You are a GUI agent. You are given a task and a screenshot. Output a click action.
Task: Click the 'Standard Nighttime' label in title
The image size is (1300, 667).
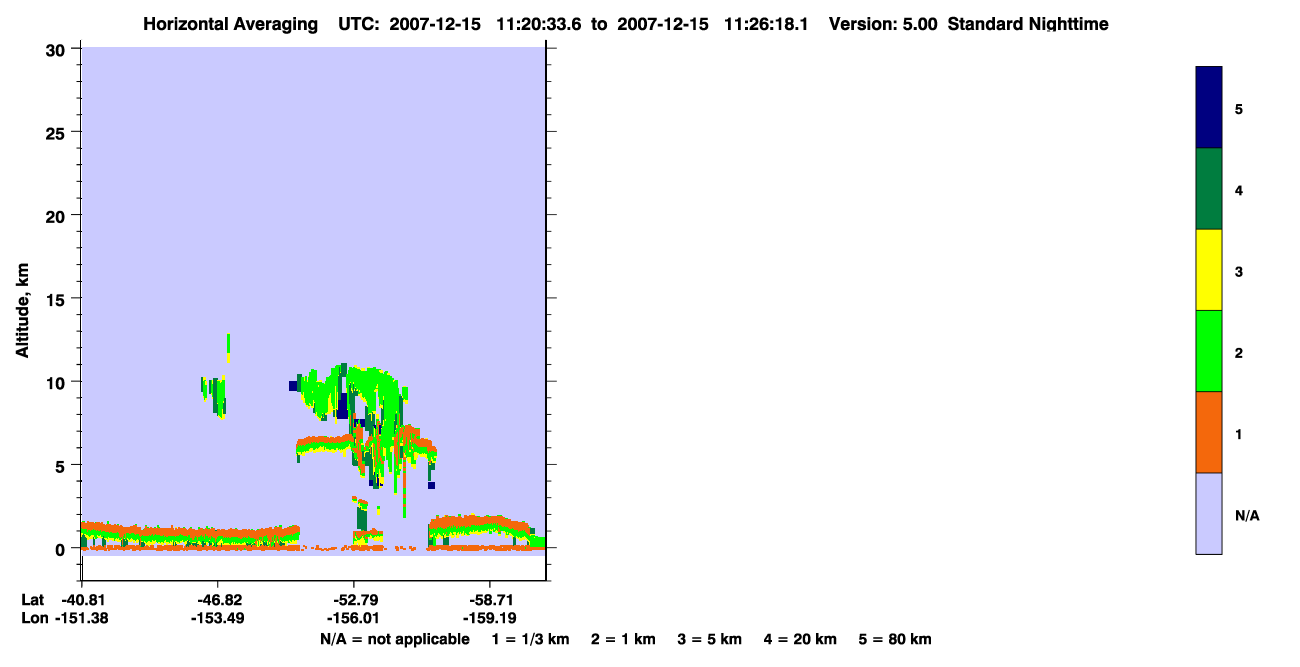click(1028, 24)
